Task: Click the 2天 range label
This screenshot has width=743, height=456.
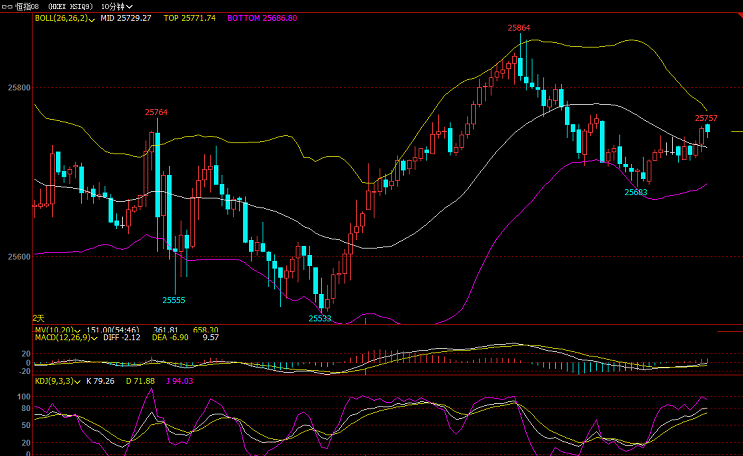Action: (x=38, y=319)
